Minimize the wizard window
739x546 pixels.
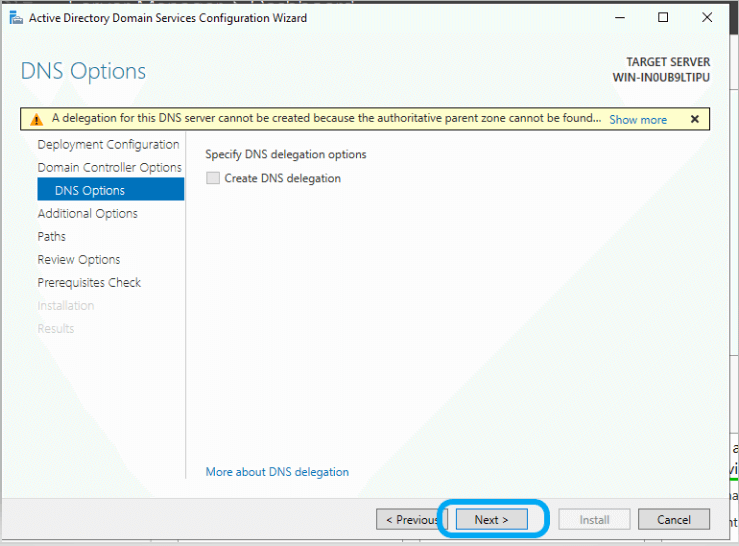[x=620, y=18]
